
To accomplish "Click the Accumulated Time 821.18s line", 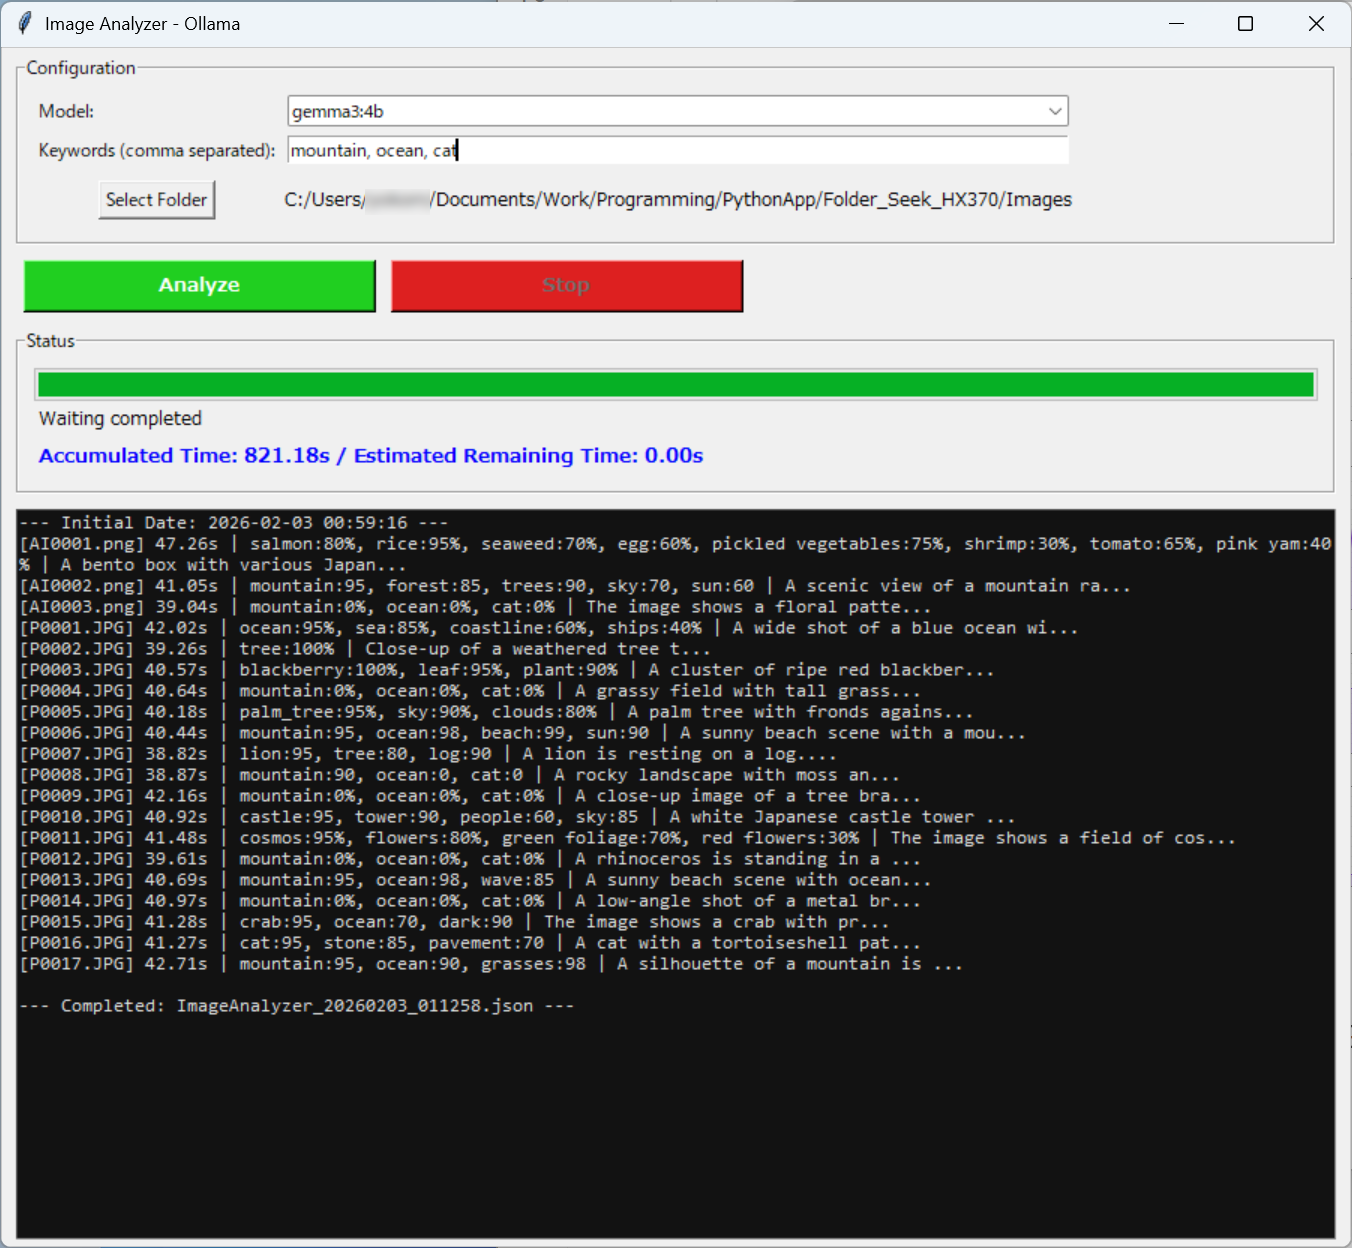I will coord(371,456).
